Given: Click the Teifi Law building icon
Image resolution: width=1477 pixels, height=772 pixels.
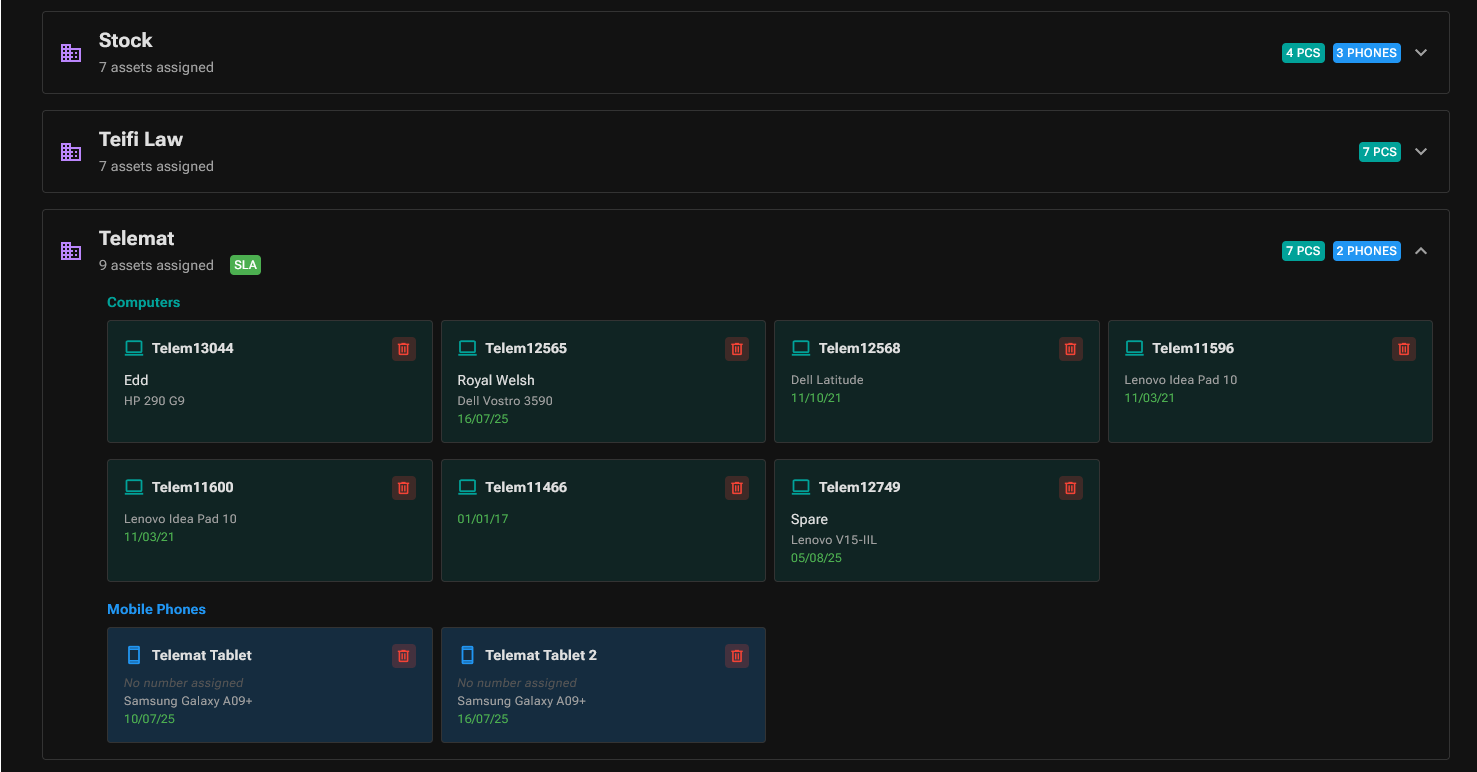Looking at the screenshot, I should point(71,152).
